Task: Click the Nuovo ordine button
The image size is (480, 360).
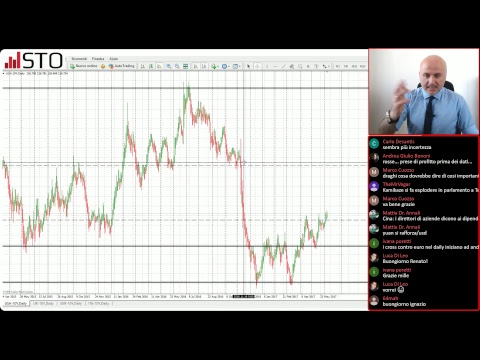Action: coord(84,66)
